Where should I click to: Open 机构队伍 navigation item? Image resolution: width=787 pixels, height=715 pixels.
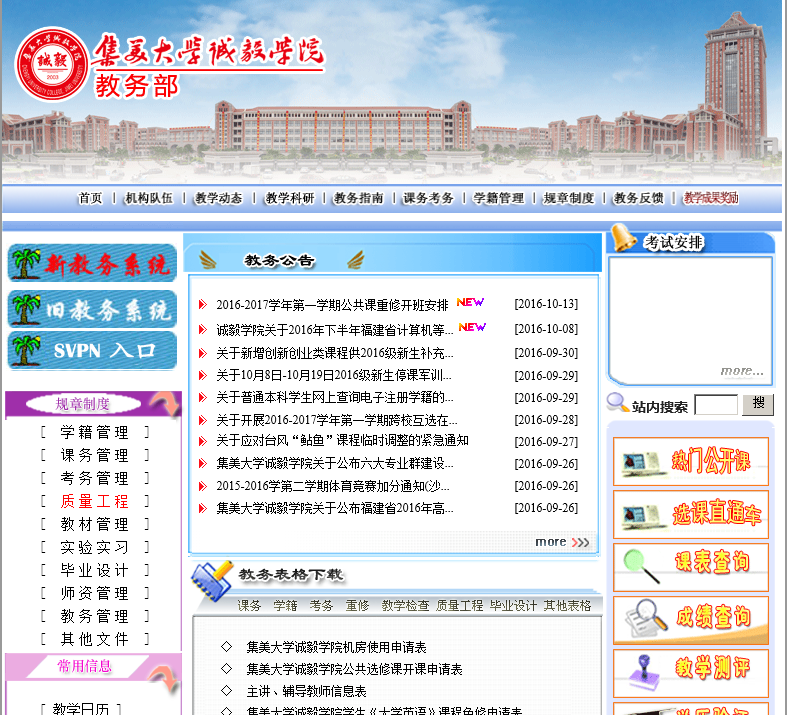click(149, 198)
